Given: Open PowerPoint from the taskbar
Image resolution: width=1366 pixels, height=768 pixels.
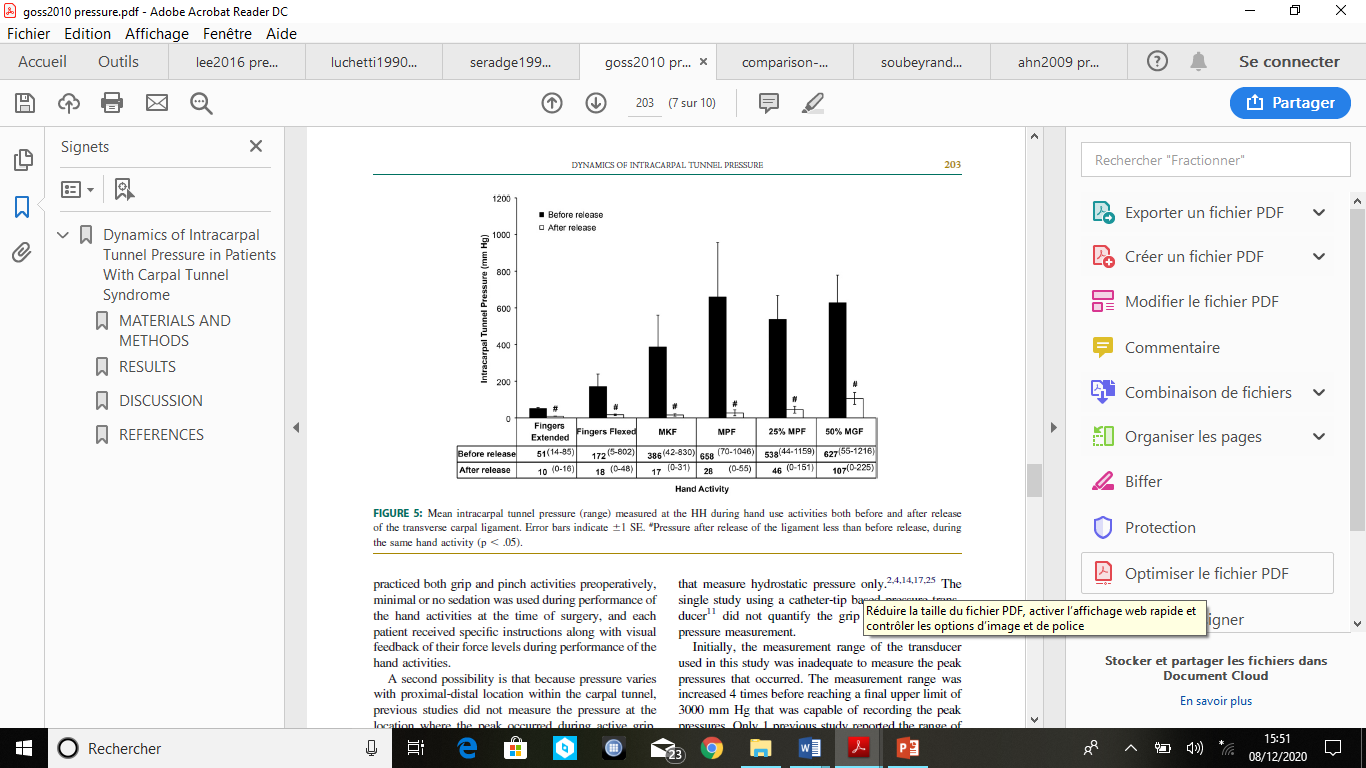Looking at the screenshot, I should point(907,748).
